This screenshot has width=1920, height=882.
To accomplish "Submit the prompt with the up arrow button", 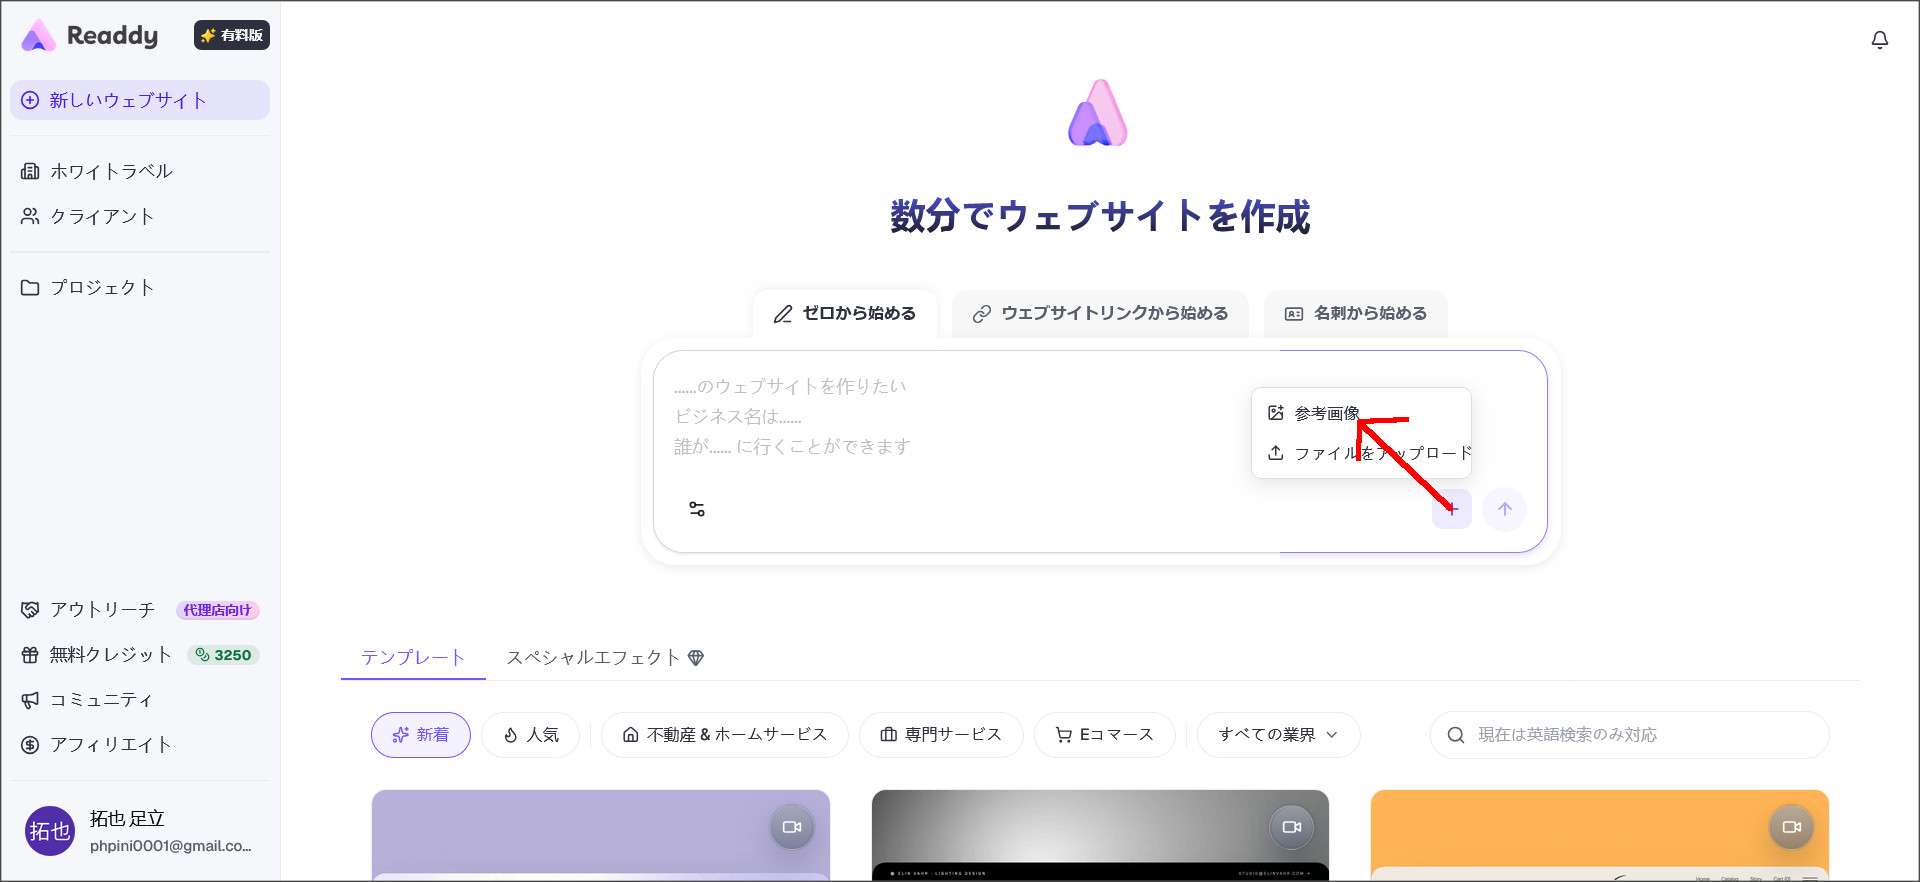I will point(1505,509).
